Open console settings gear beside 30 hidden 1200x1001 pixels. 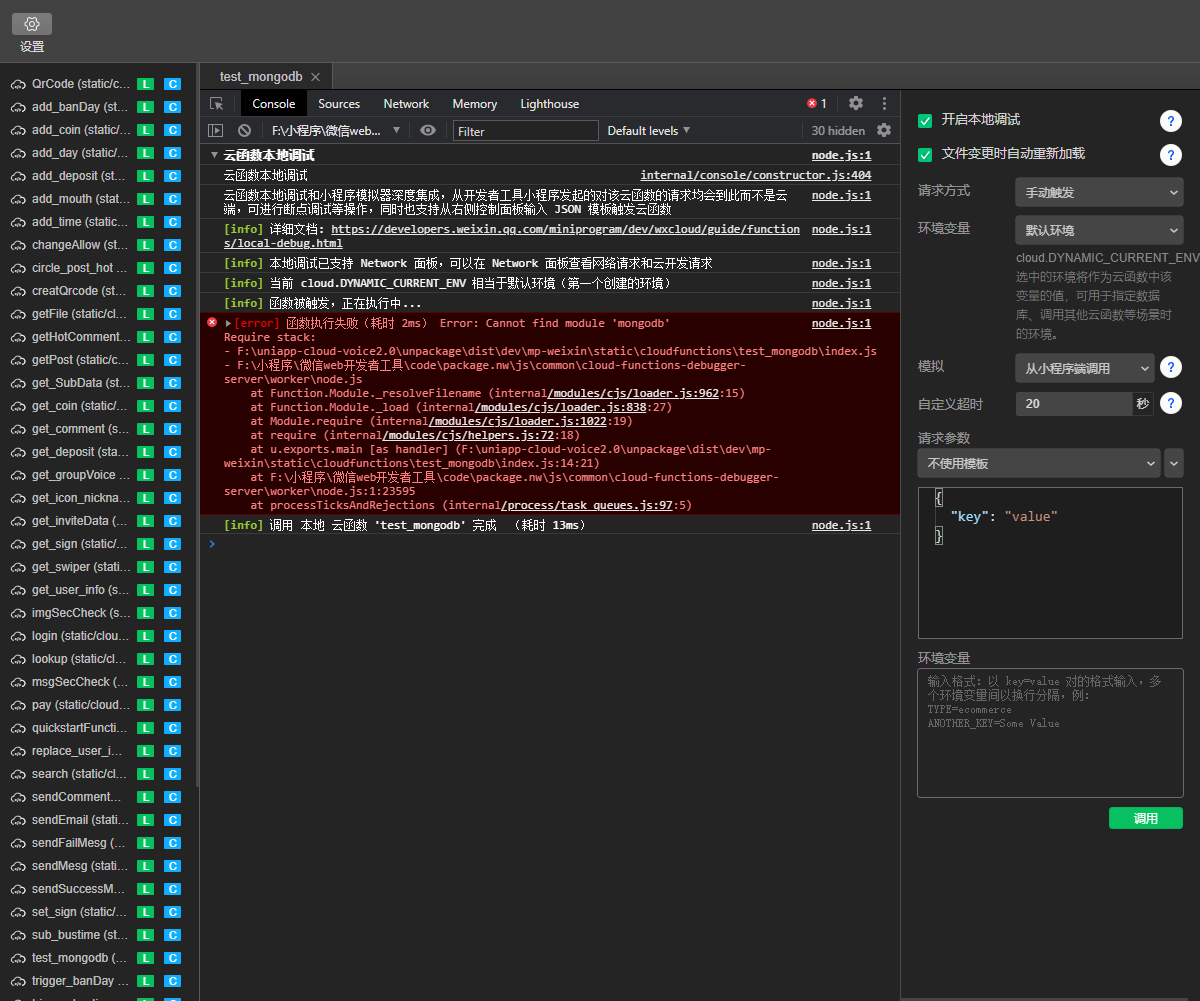pos(884,130)
